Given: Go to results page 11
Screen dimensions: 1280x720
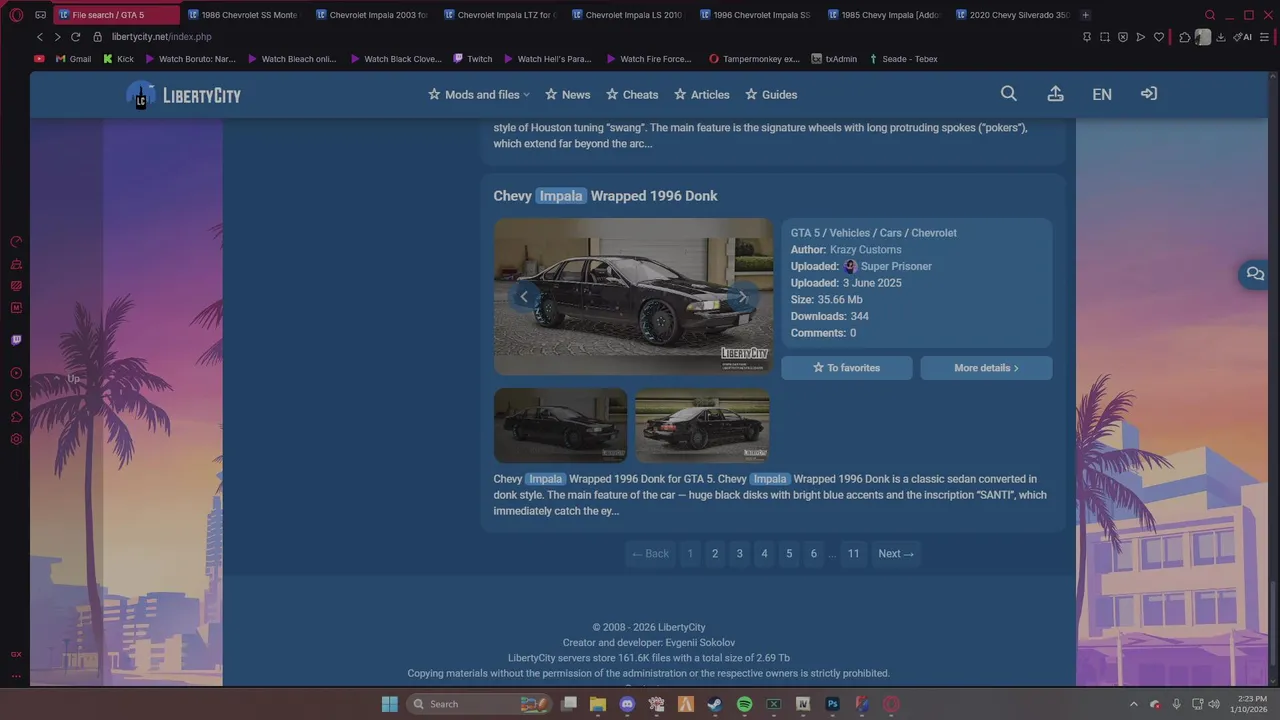Looking at the screenshot, I should tap(853, 554).
